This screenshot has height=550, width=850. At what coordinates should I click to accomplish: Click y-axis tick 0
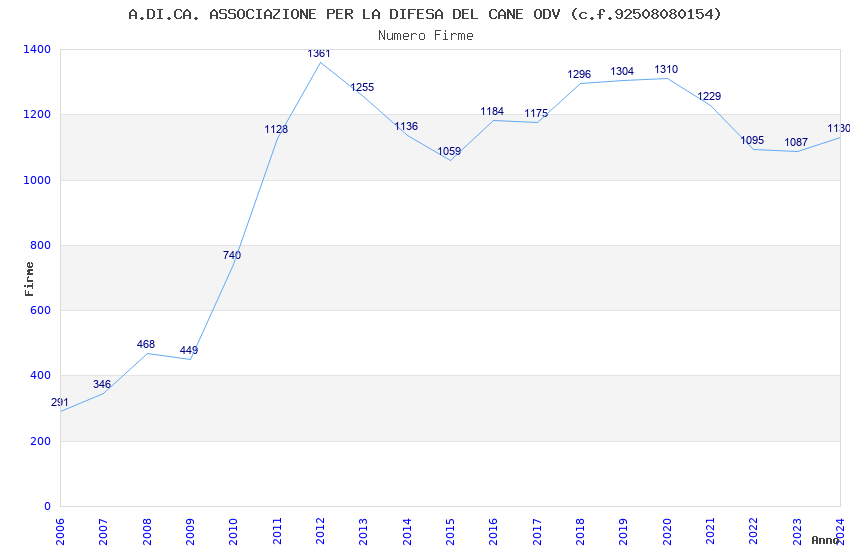point(48,506)
